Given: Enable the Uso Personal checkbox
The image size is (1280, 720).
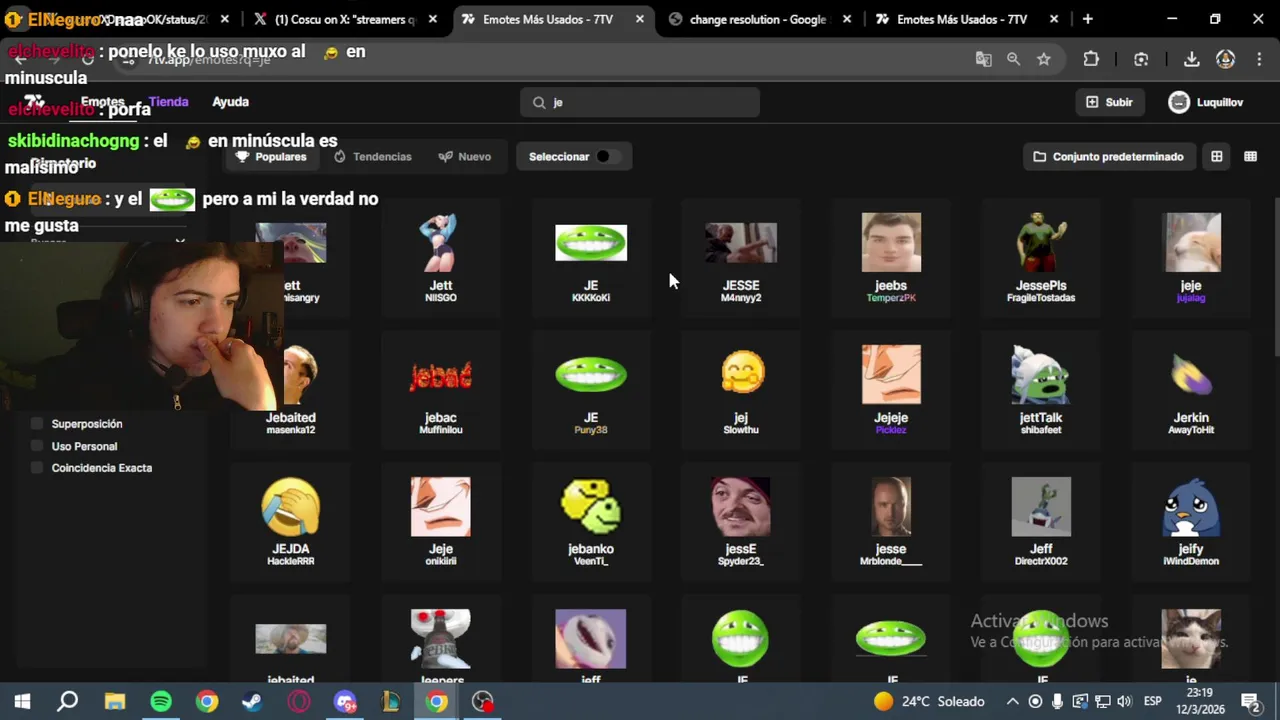Looking at the screenshot, I should (38, 446).
